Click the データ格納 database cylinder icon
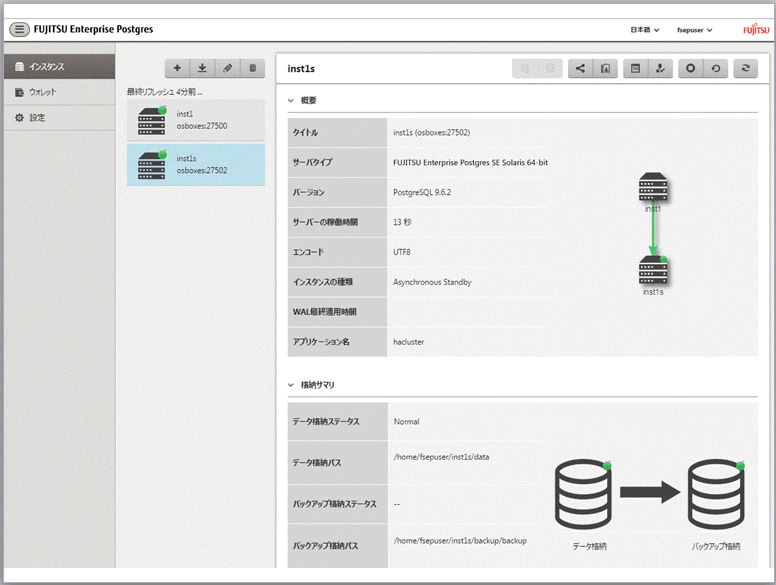Screen dimensions: 776x585 583,493
